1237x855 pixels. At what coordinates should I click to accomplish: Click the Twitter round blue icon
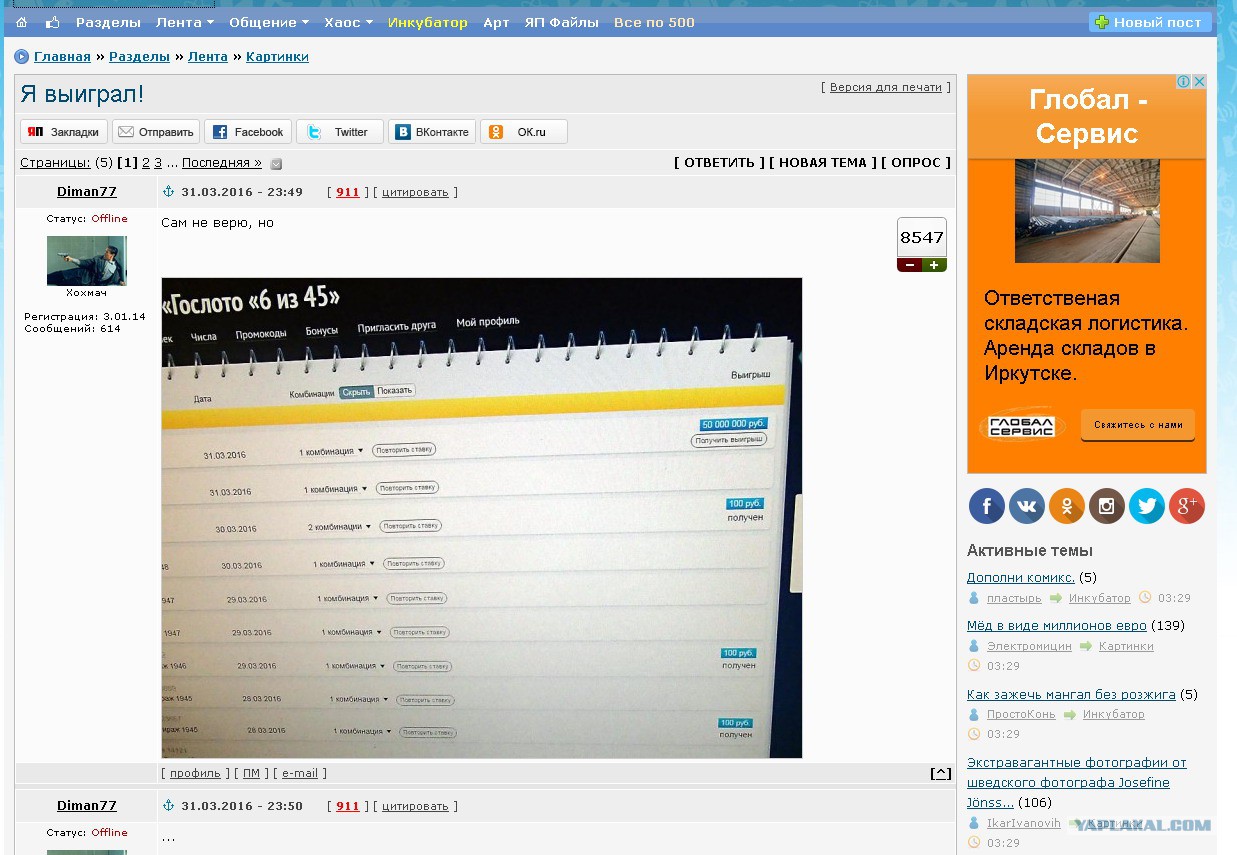coord(1146,507)
